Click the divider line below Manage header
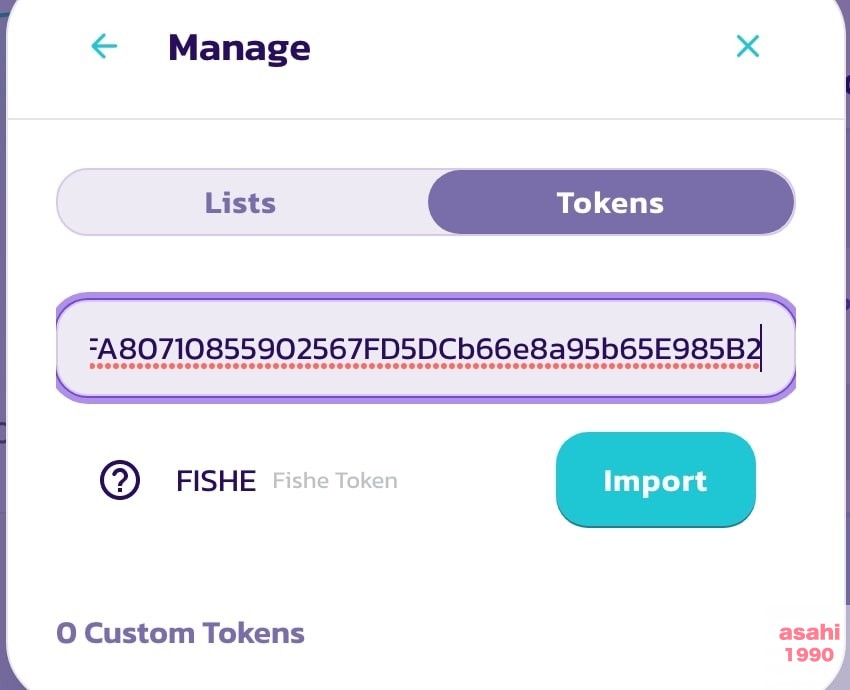The width and height of the screenshot is (850, 690). coord(425,119)
